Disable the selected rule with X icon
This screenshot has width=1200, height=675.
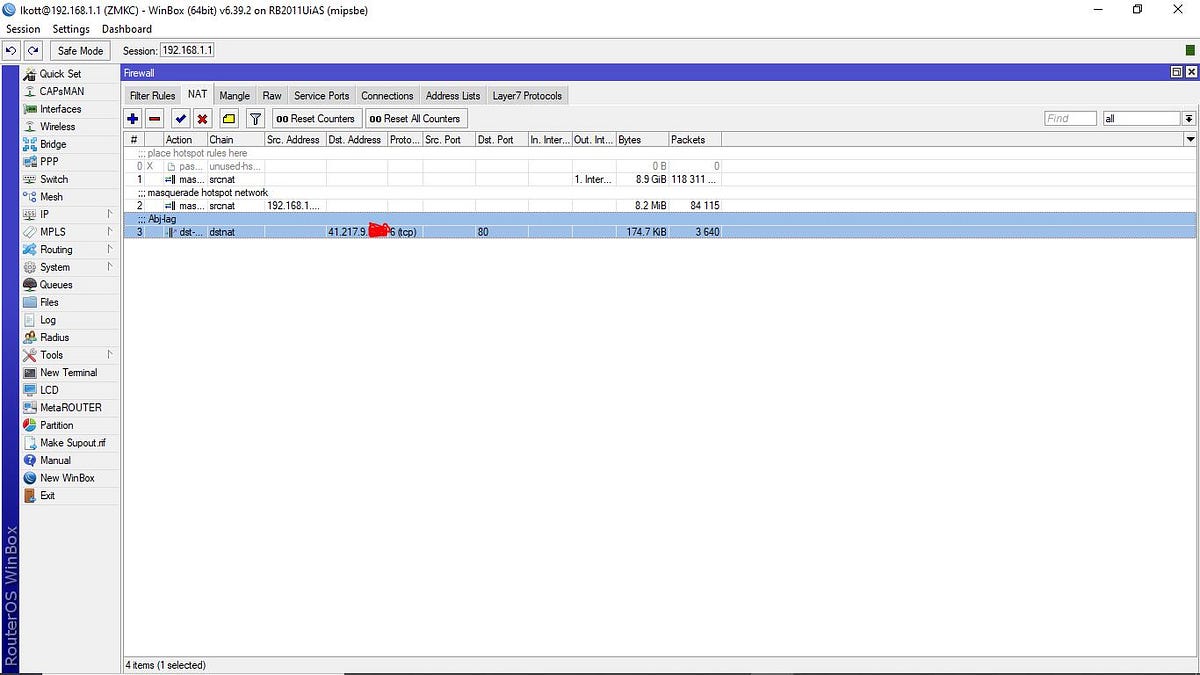point(202,118)
